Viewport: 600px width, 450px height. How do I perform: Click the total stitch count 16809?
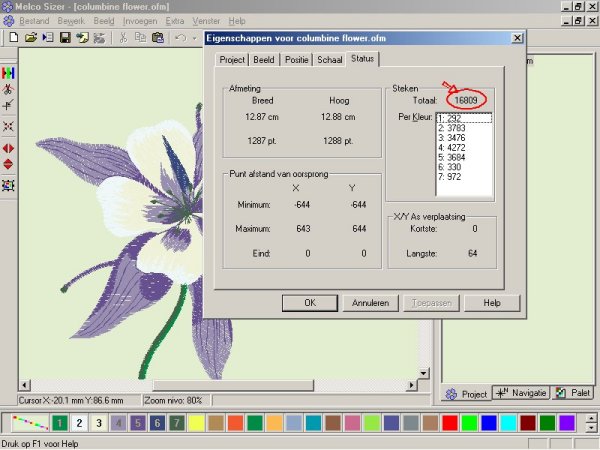click(466, 101)
